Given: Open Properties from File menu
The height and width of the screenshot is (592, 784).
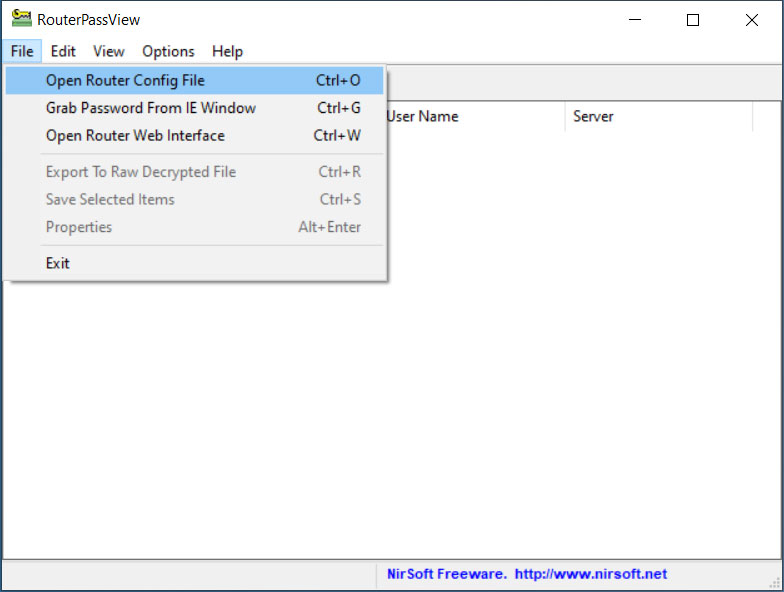Looking at the screenshot, I should (x=194, y=227).
